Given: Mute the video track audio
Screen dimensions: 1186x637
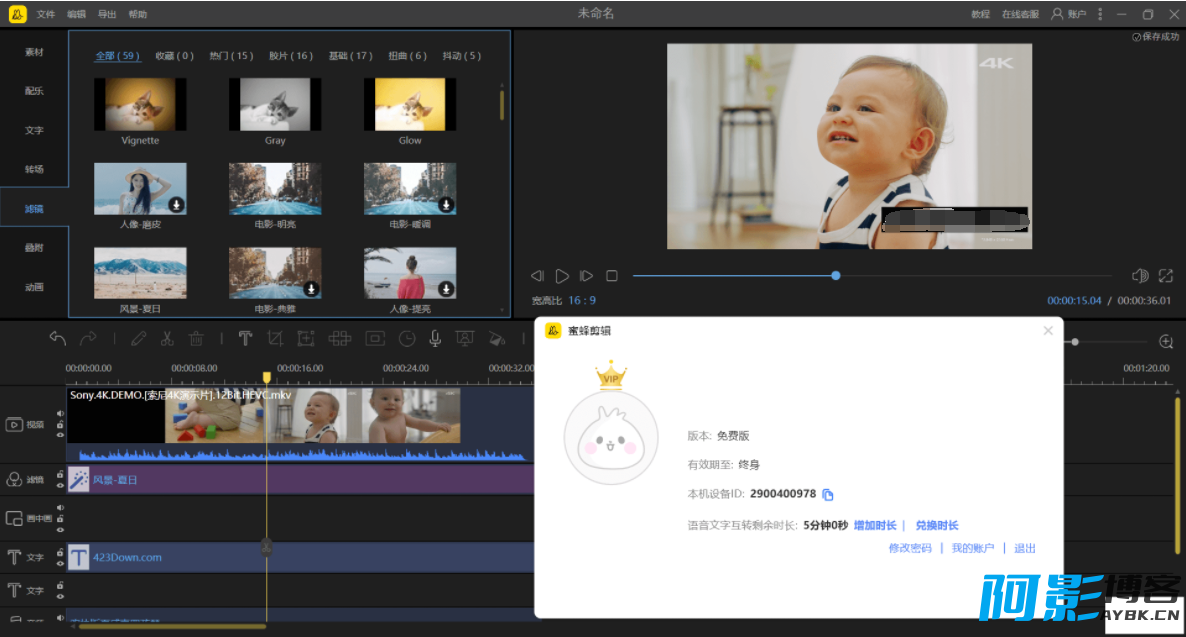Looking at the screenshot, I should 60,413.
